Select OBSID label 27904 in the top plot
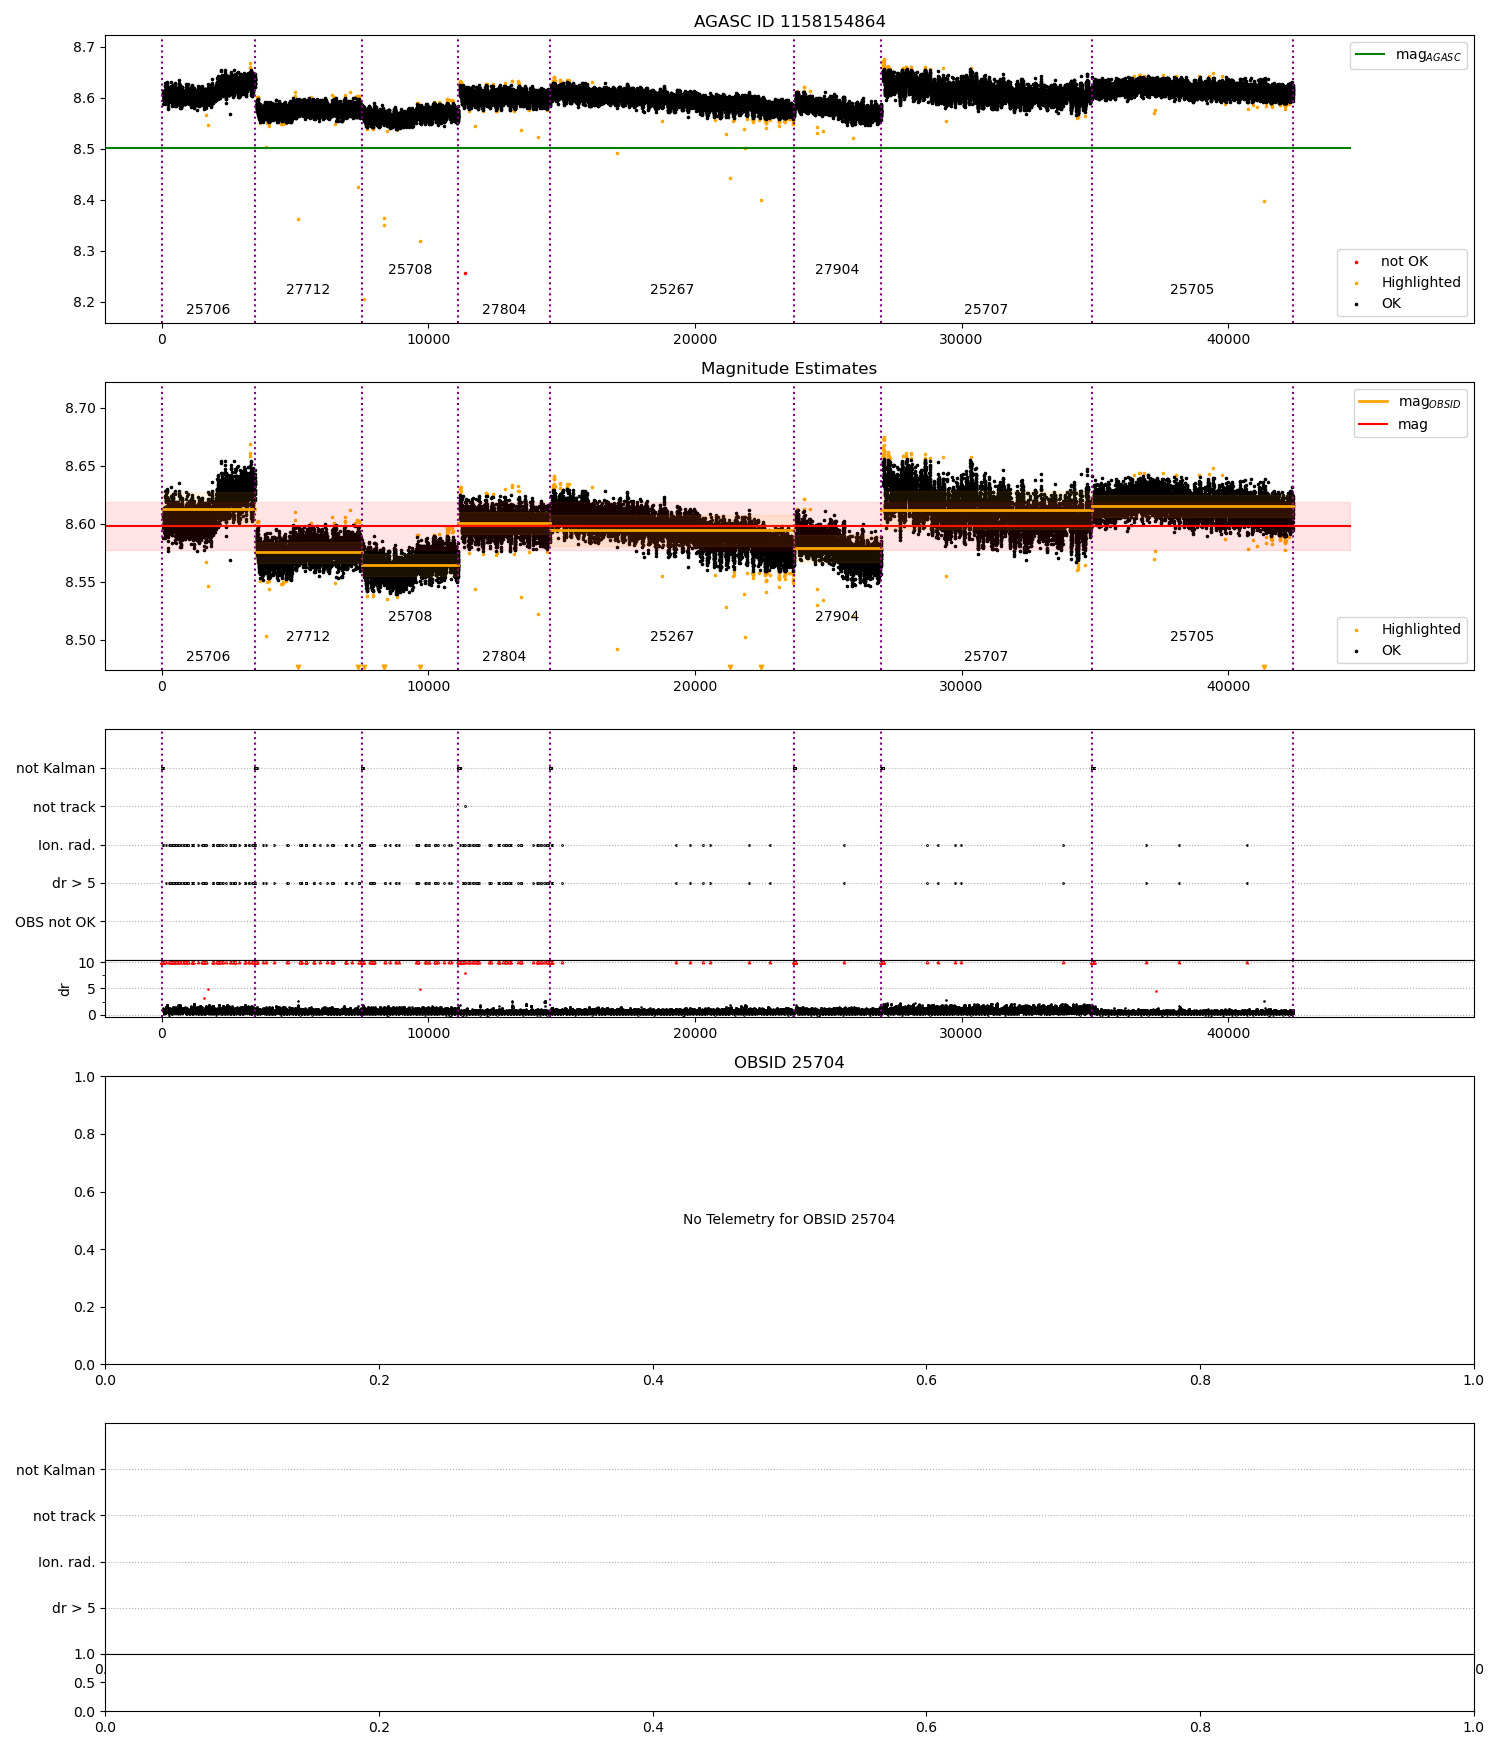 pyautogui.click(x=837, y=270)
